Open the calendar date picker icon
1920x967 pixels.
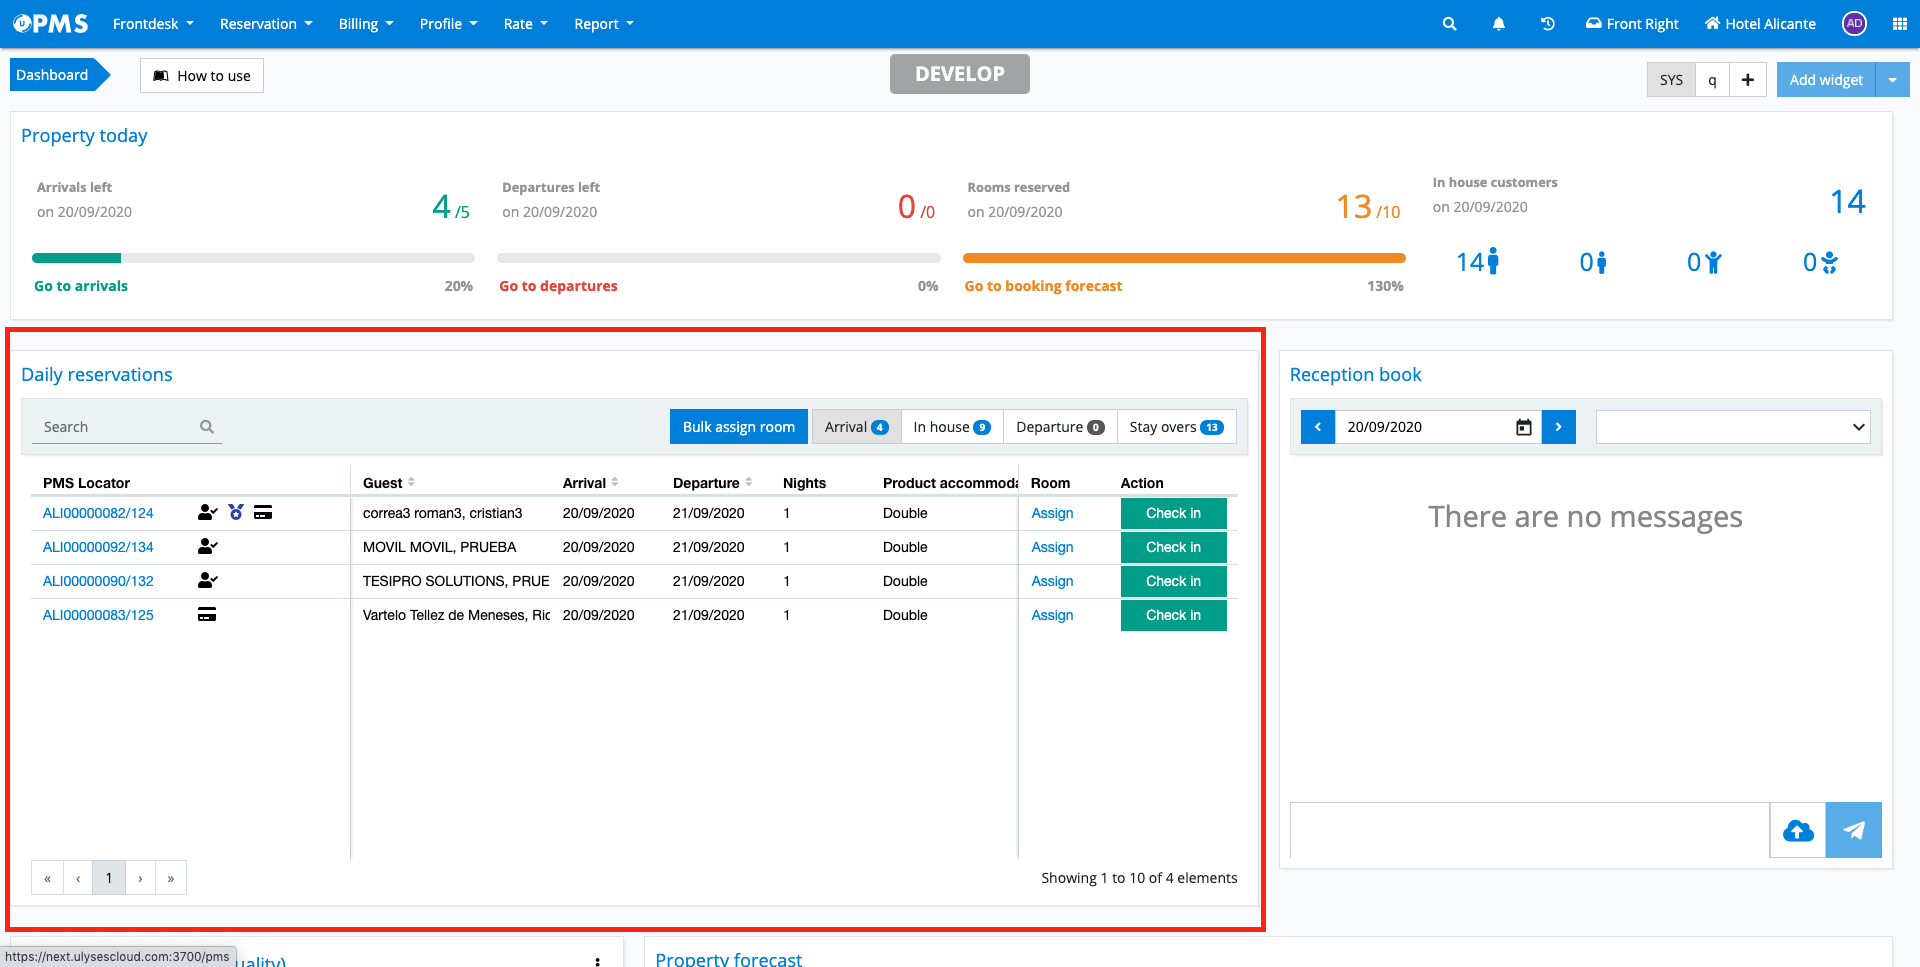(1523, 427)
